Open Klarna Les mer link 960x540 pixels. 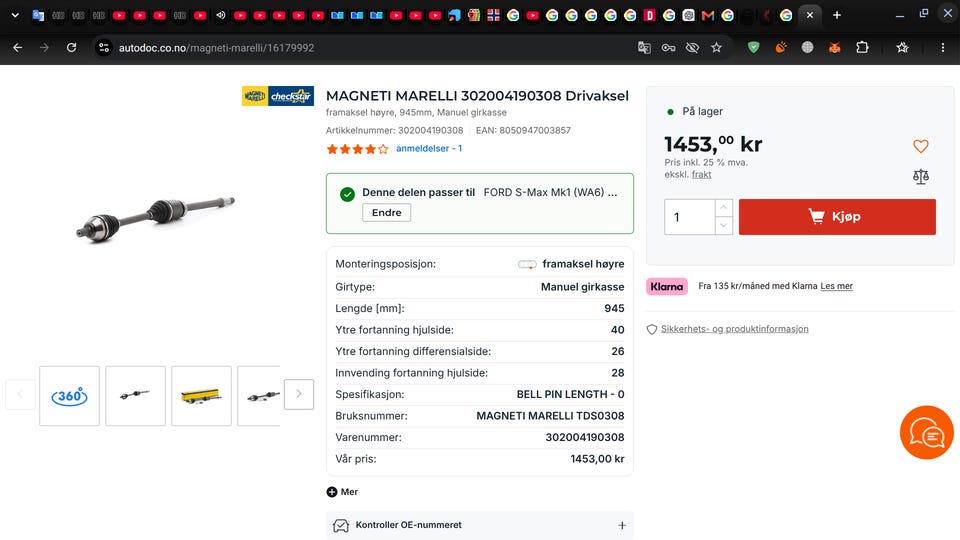point(836,286)
